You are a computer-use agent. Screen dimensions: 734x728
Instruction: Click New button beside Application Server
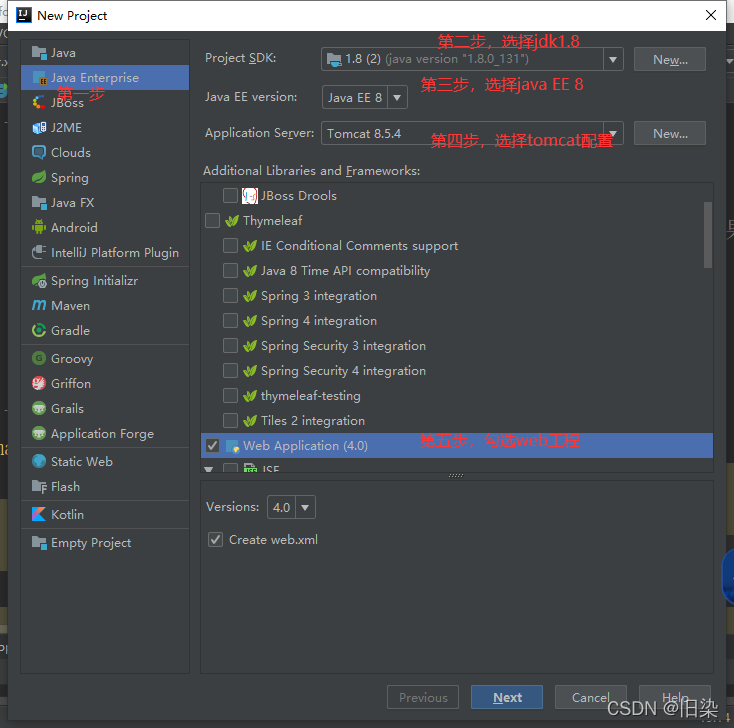tap(670, 133)
